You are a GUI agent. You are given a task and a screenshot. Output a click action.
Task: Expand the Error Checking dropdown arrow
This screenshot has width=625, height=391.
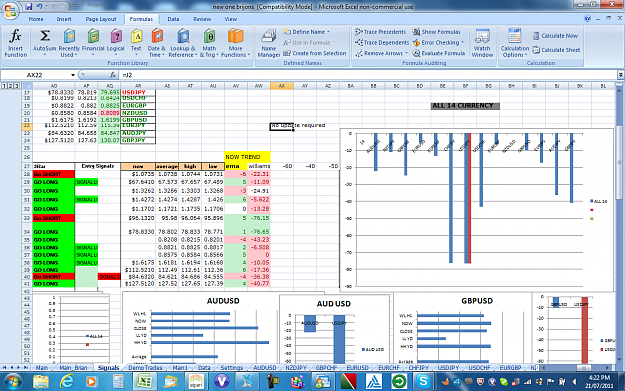click(463, 42)
